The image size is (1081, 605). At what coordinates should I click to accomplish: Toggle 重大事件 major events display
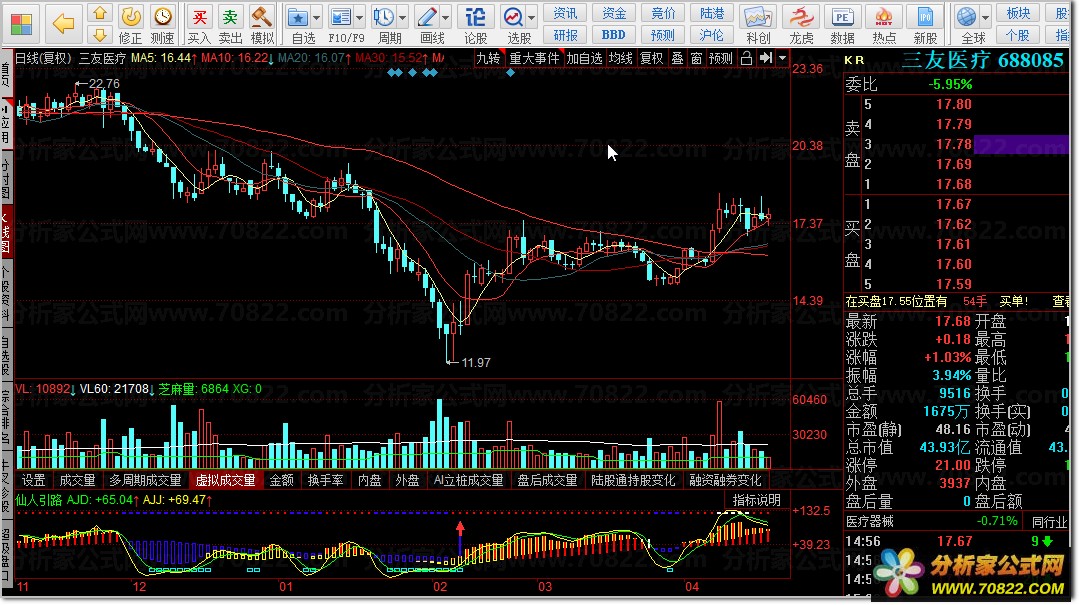point(534,59)
